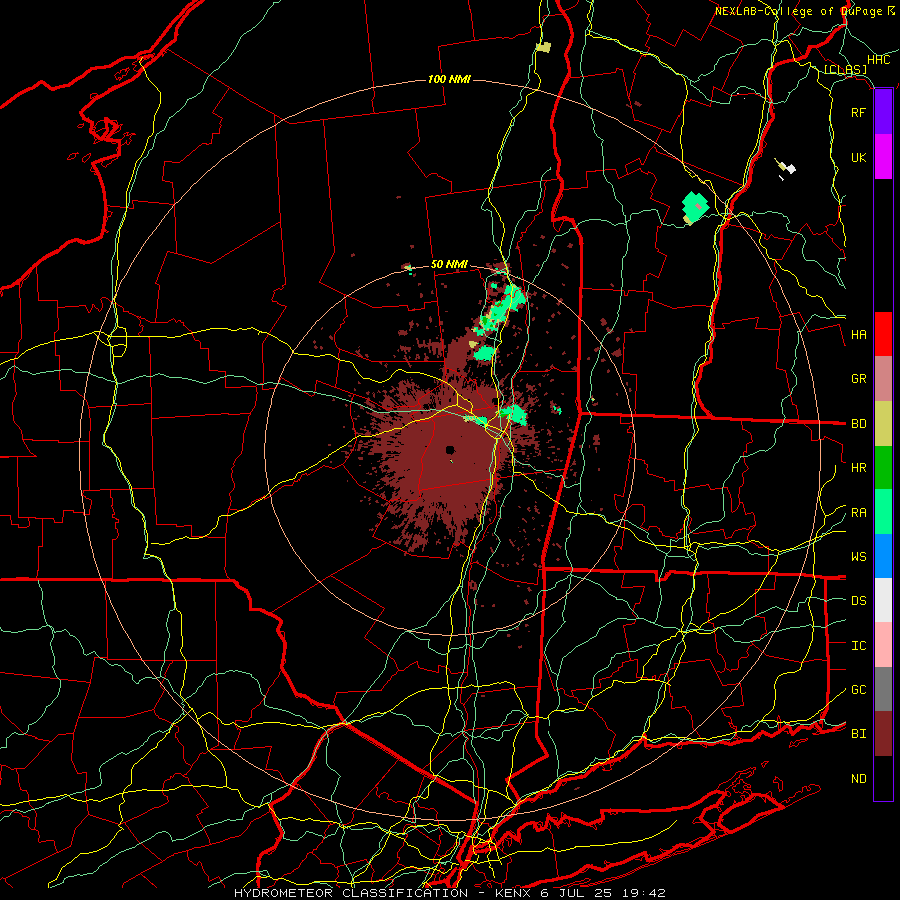
Task: Click the BI dark red legend swatch
Action: (883, 734)
